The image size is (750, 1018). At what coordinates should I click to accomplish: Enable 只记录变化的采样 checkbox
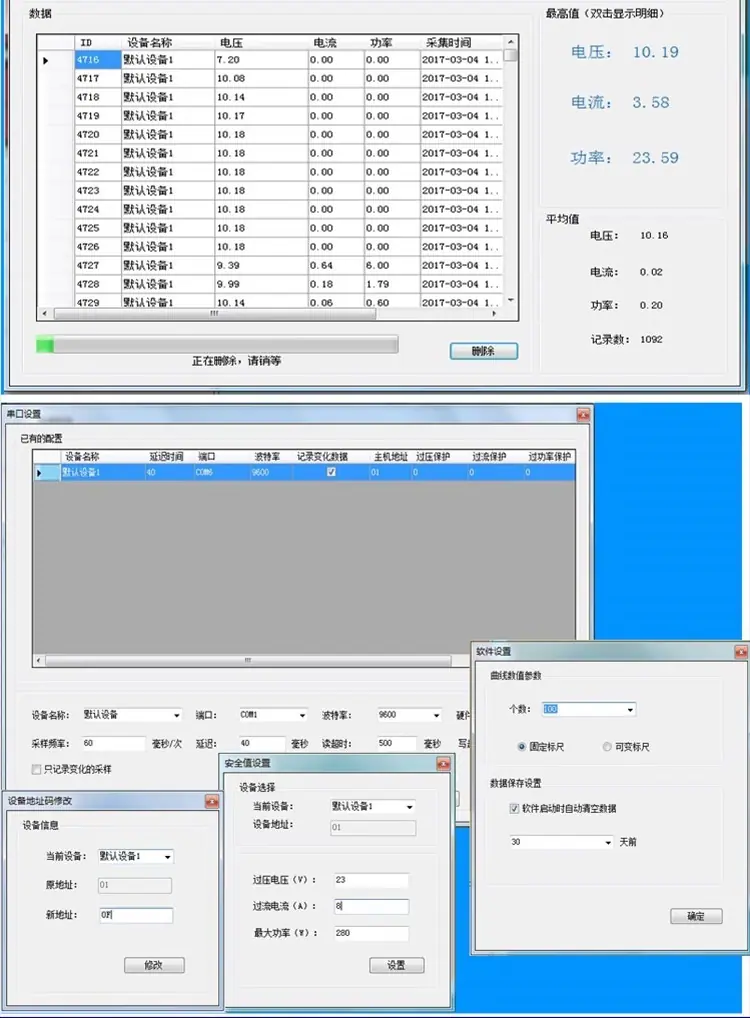[x=36, y=769]
